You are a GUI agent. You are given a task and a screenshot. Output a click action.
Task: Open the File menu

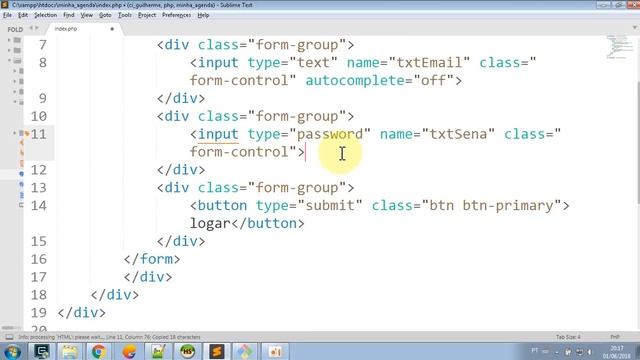click(7, 15)
